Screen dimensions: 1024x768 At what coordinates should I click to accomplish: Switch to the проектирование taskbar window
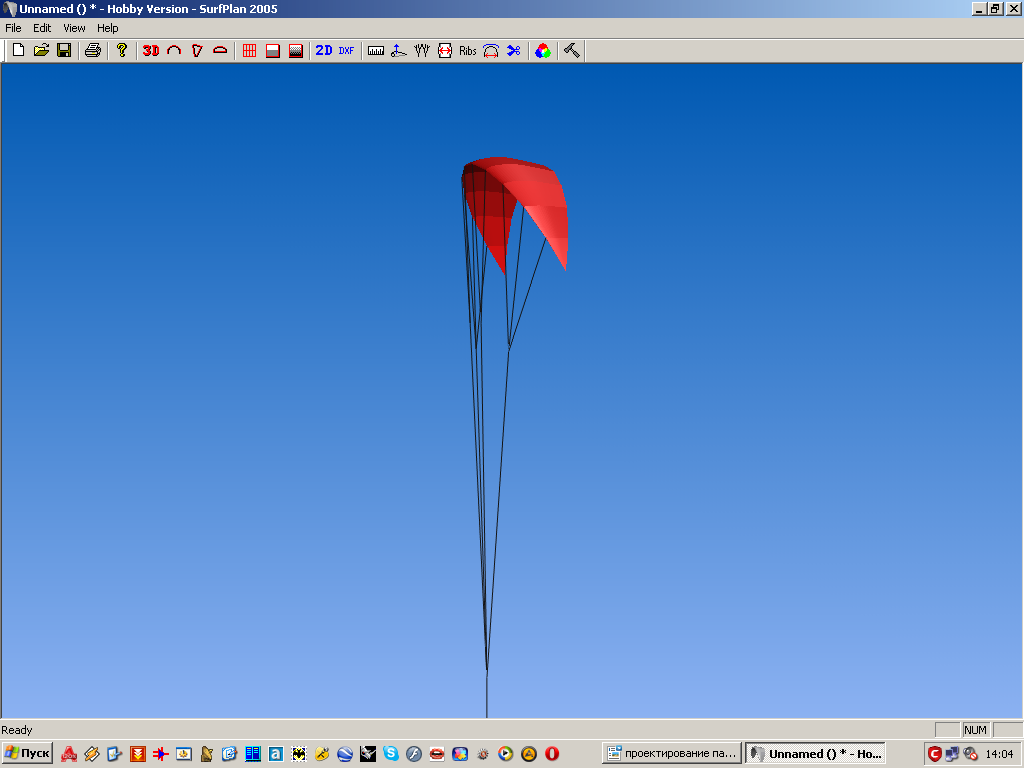coord(673,753)
